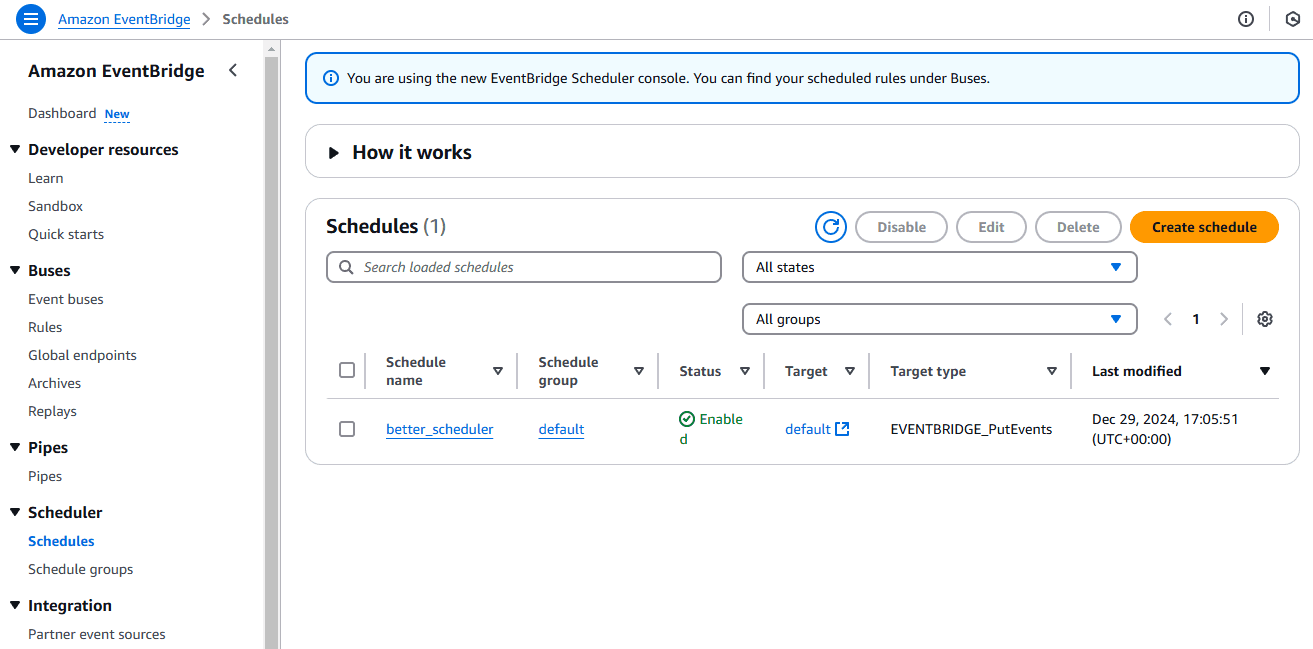Open the hamburger navigation menu
The image size is (1313, 649).
(x=31, y=19)
